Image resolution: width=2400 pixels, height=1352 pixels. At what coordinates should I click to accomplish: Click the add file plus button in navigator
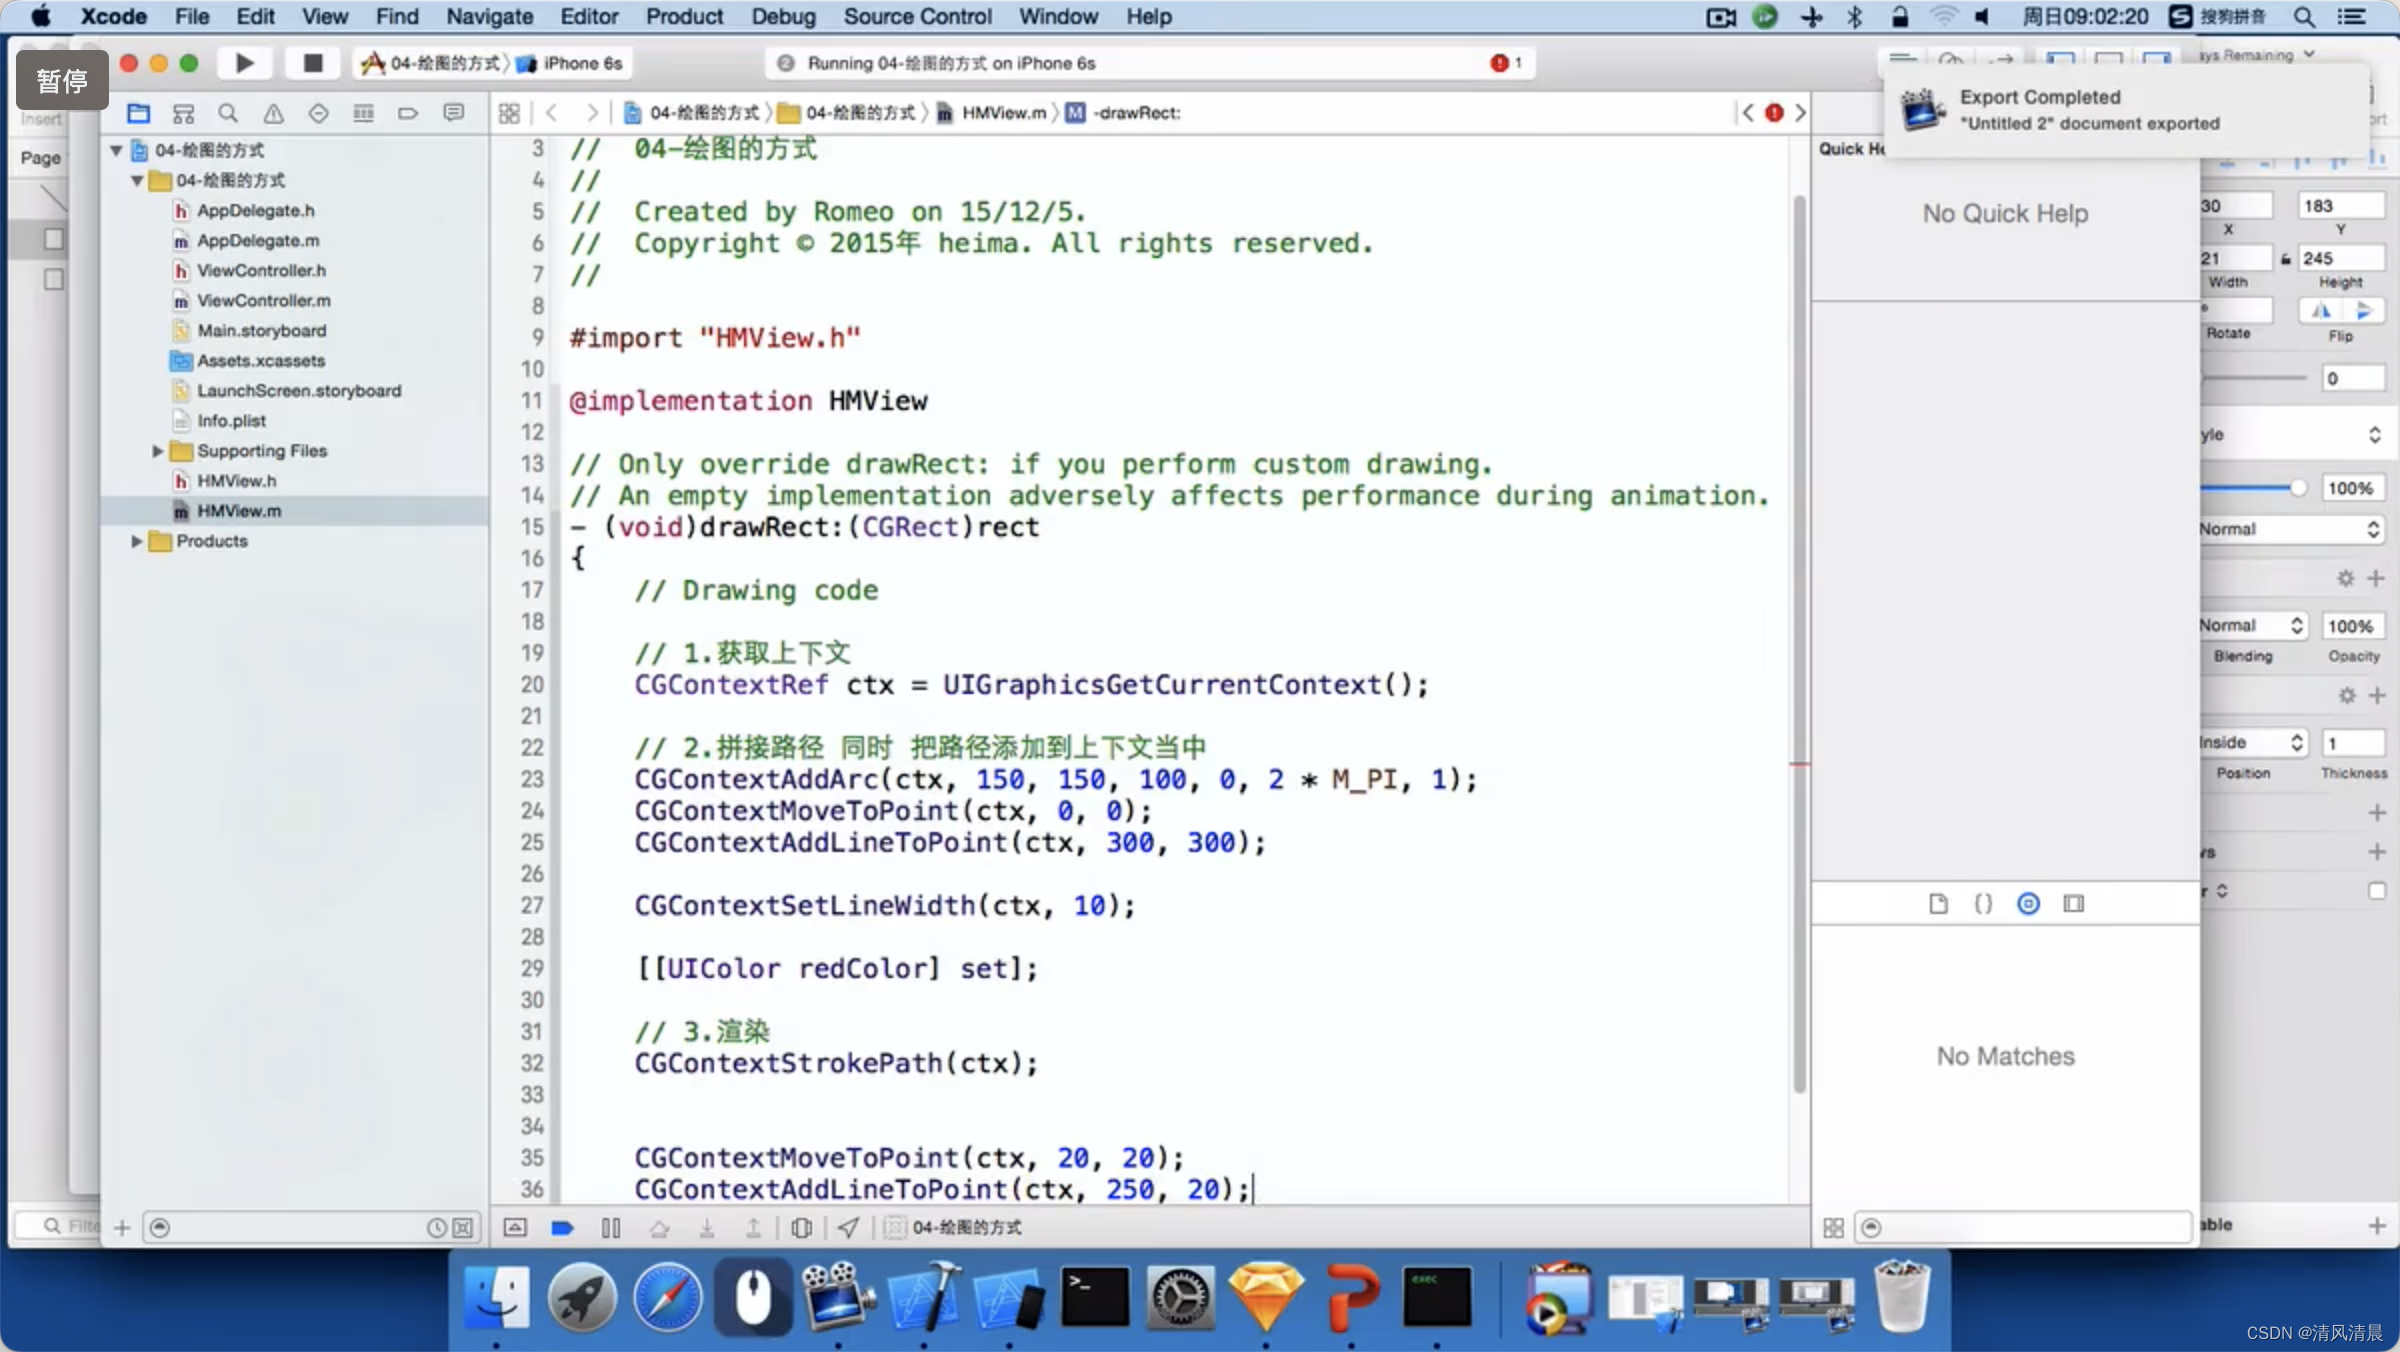point(122,1227)
